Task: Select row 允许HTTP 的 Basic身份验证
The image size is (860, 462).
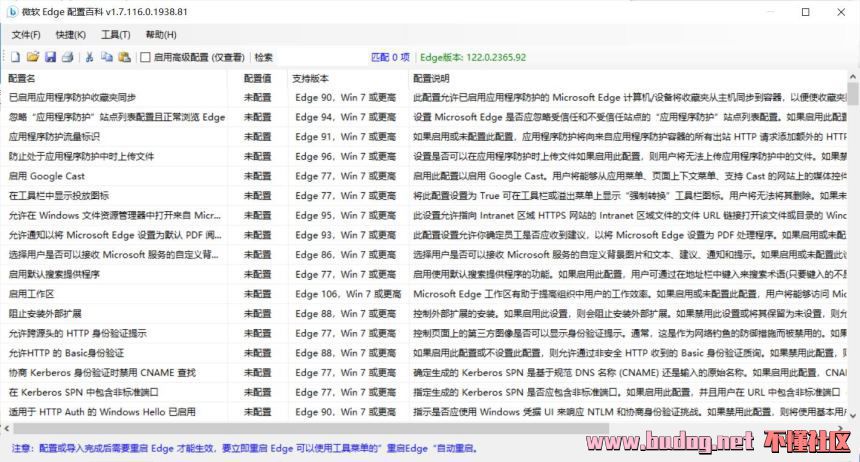Action: coord(425,353)
